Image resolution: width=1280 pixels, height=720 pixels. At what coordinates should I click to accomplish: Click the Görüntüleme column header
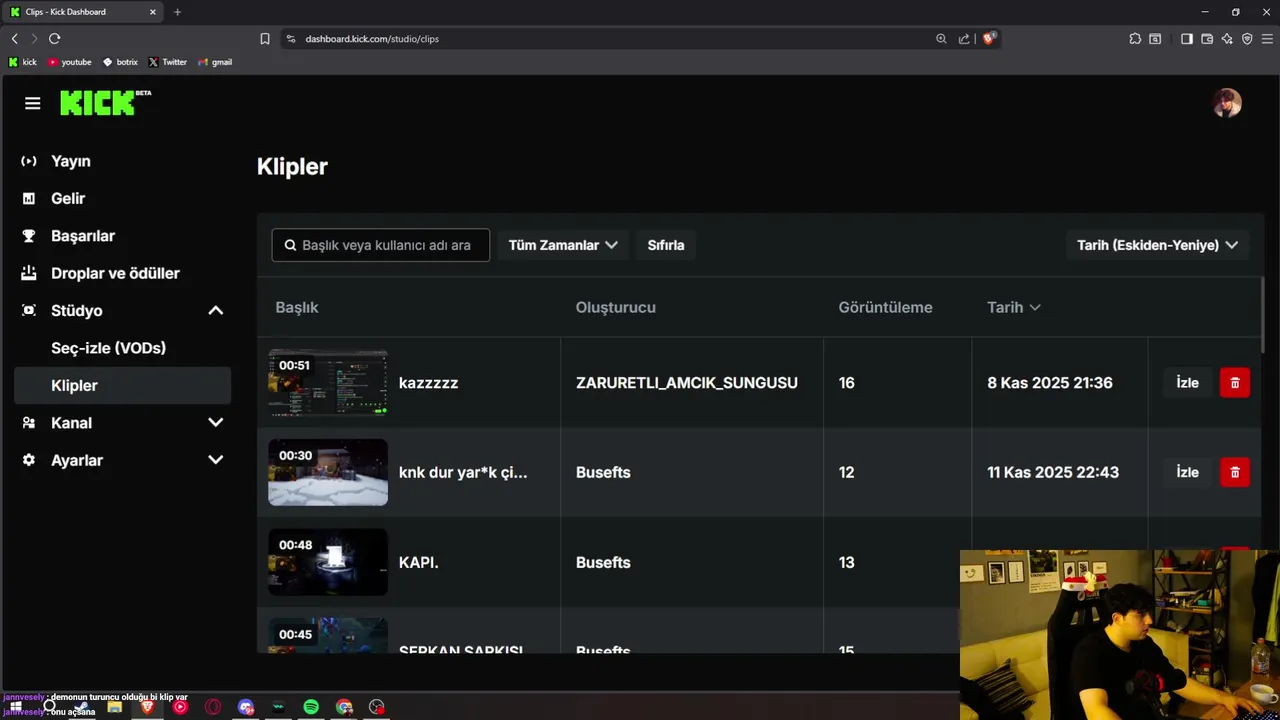885,307
